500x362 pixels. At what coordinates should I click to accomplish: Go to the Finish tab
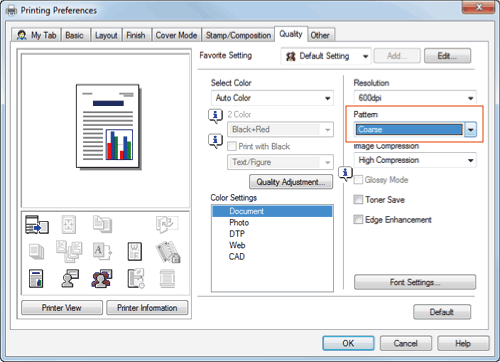coord(136,35)
